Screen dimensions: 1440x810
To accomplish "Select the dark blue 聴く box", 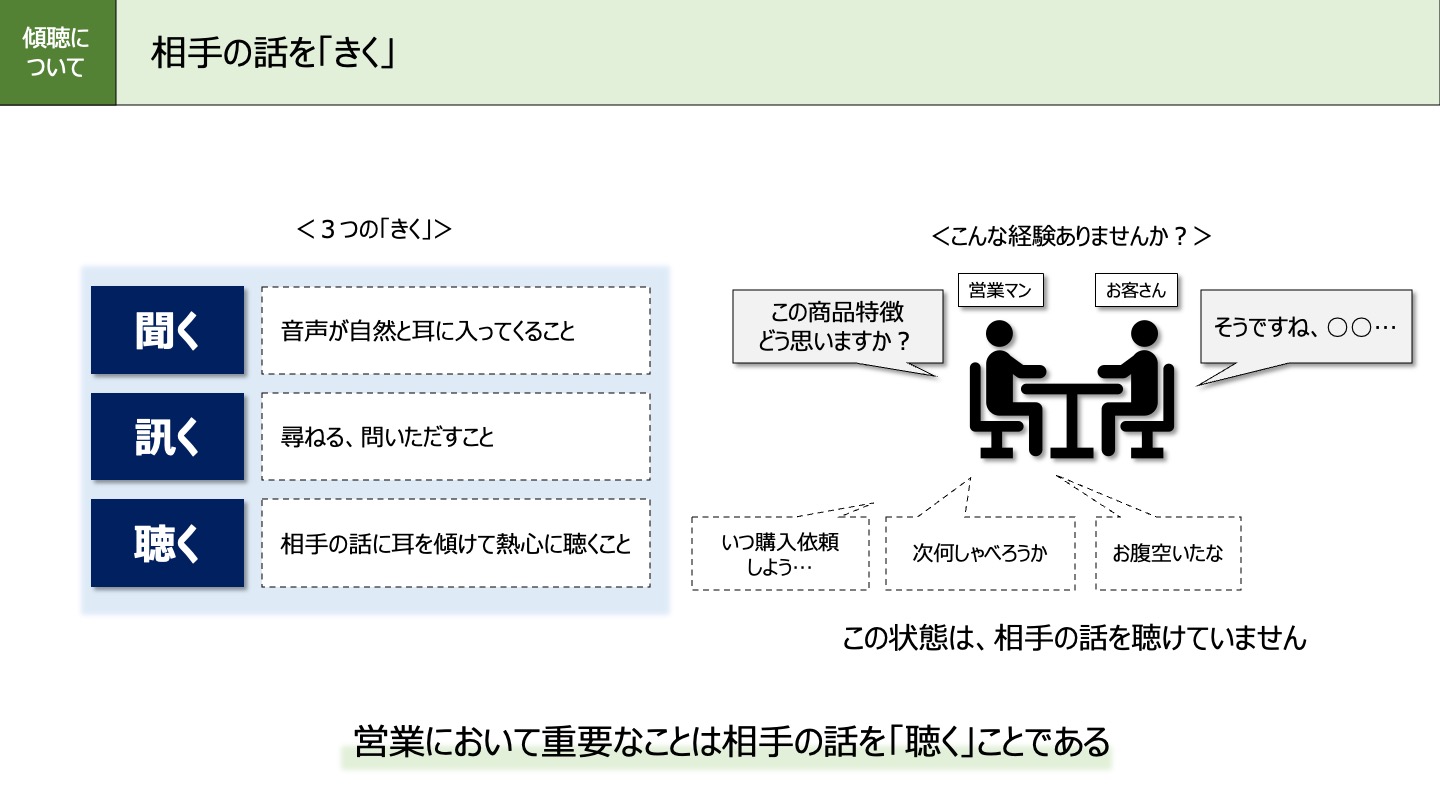I will (167, 542).
